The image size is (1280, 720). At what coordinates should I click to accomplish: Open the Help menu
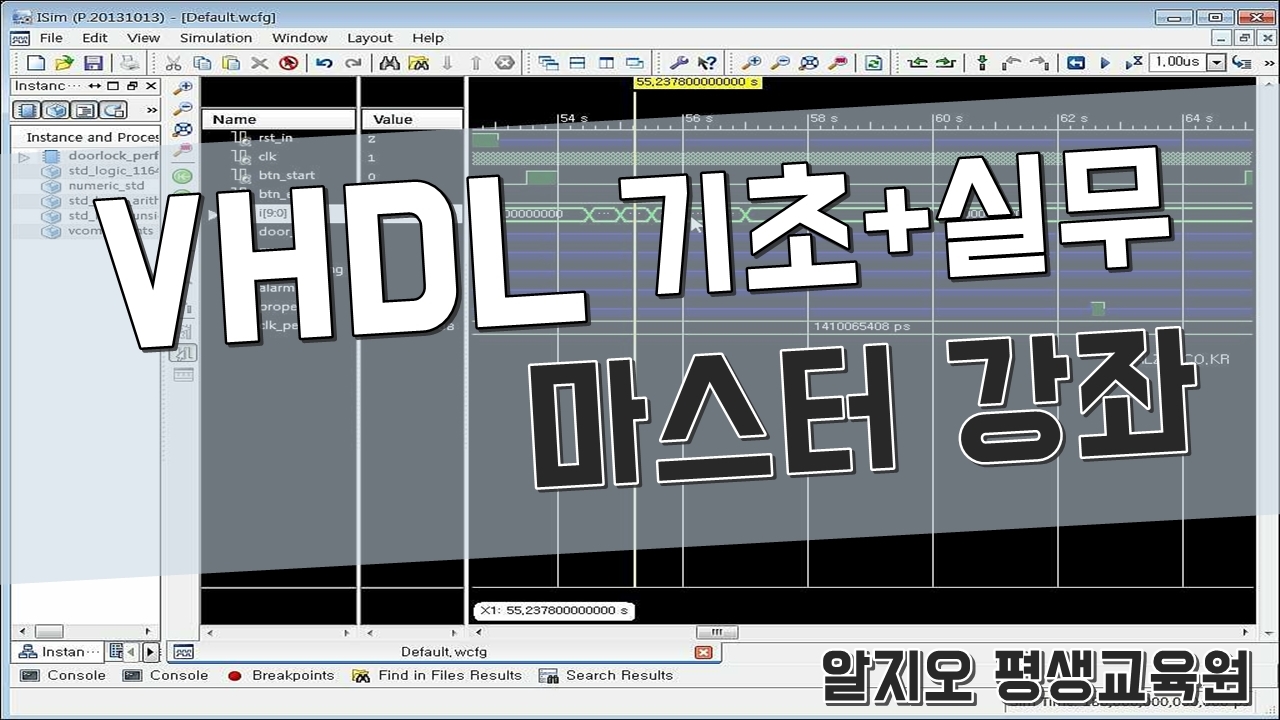point(428,38)
